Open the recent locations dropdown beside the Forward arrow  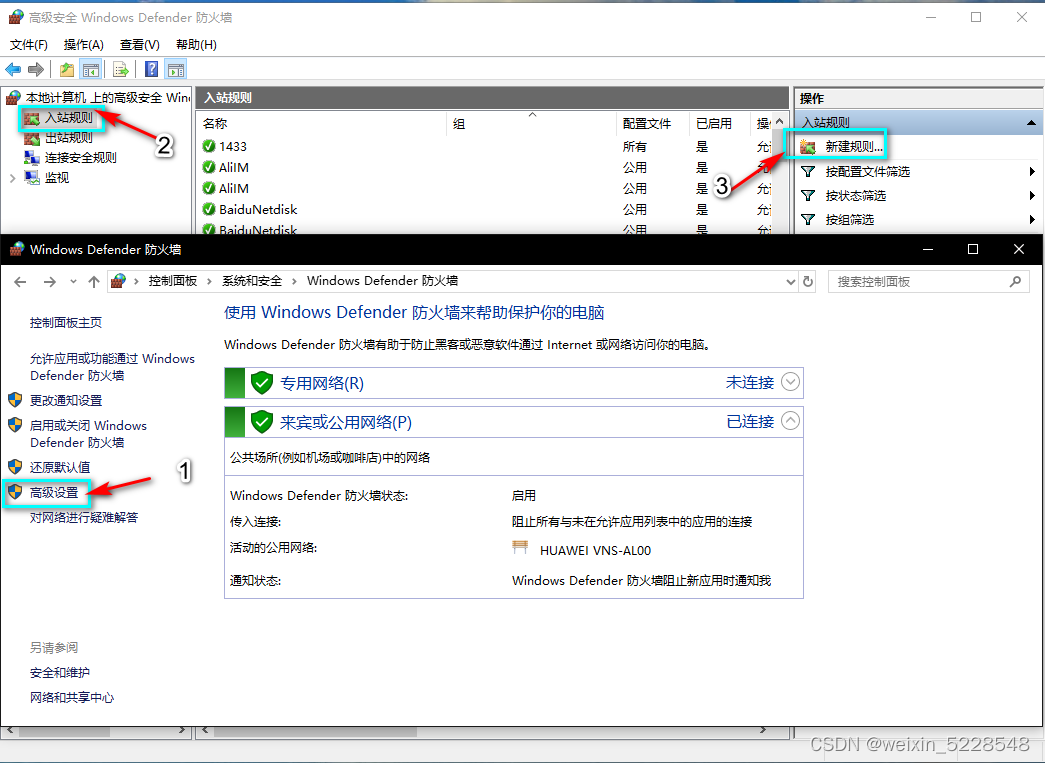[73, 282]
